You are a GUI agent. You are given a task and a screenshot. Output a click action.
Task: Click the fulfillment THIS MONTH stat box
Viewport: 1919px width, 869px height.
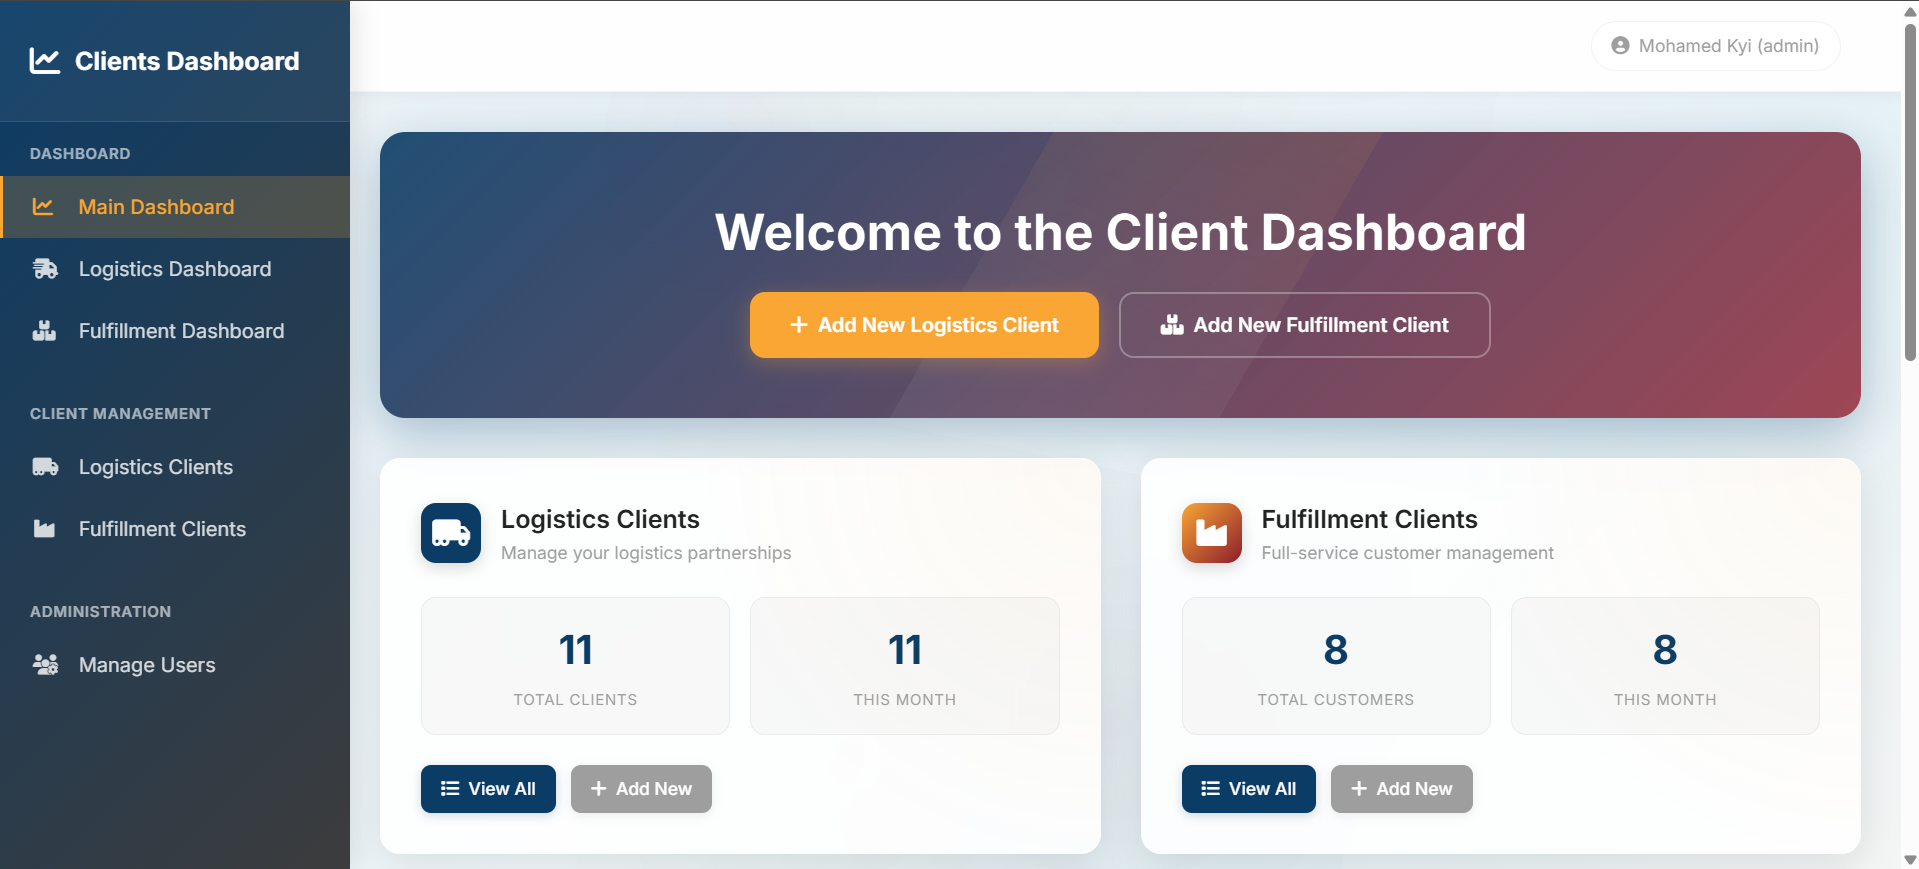(x=1665, y=666)
